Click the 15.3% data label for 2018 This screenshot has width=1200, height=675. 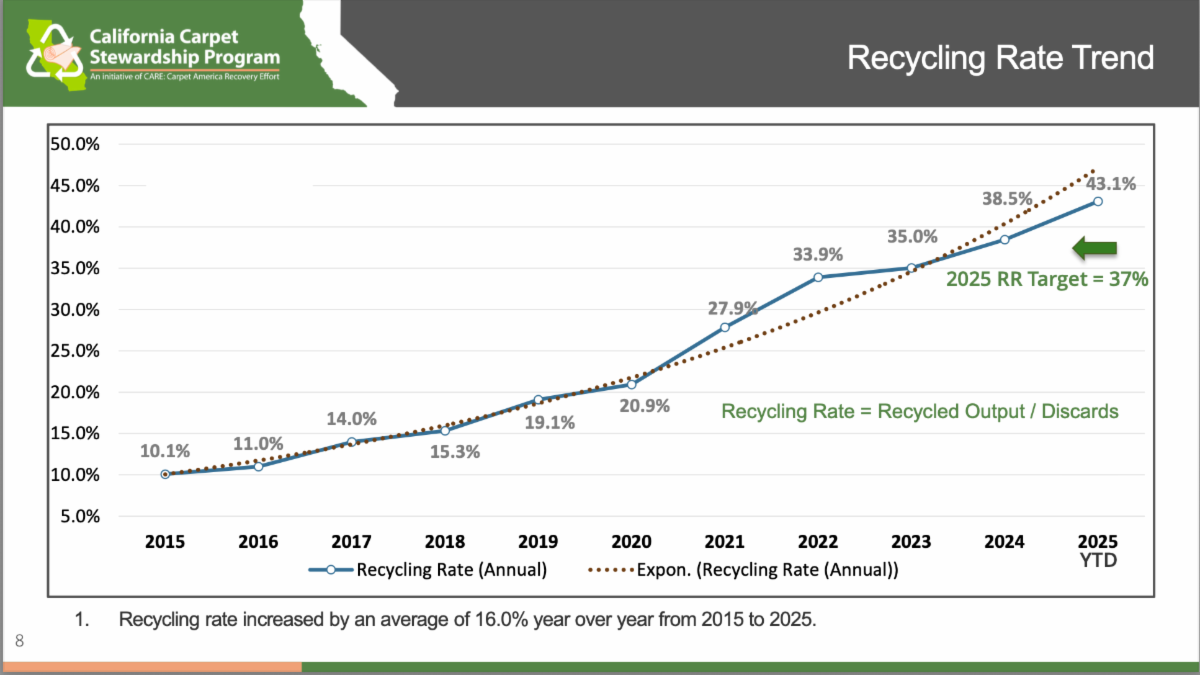[456, 451]
